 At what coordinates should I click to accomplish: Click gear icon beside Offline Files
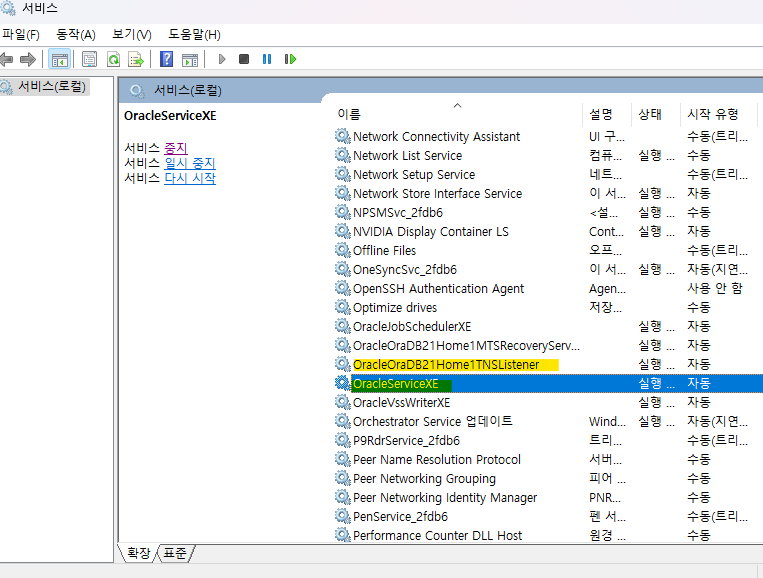[x=343, y=251]
